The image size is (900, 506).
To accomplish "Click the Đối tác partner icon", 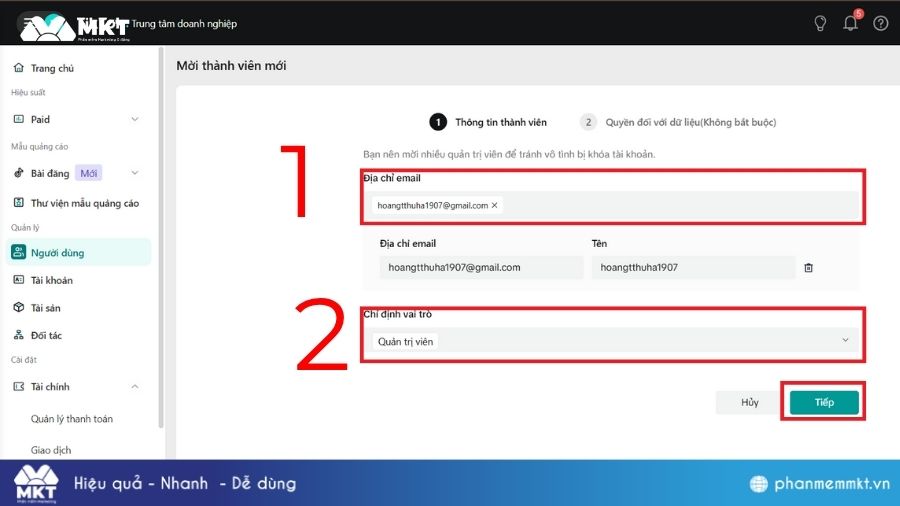I will pos(18,335).
